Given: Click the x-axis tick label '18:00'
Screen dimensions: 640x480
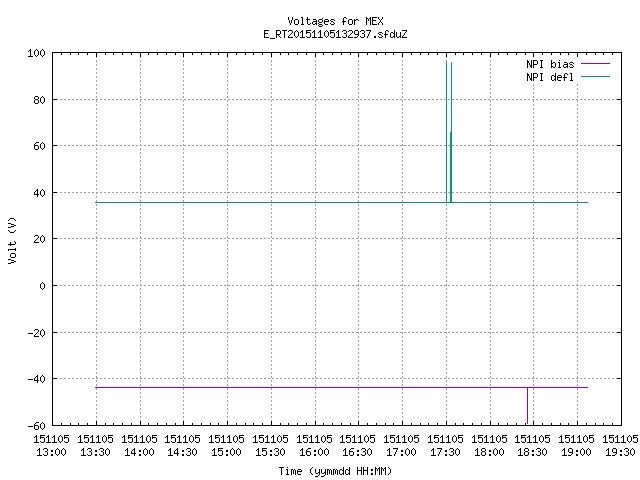Looking at the screenshot, I should point(489,452).
